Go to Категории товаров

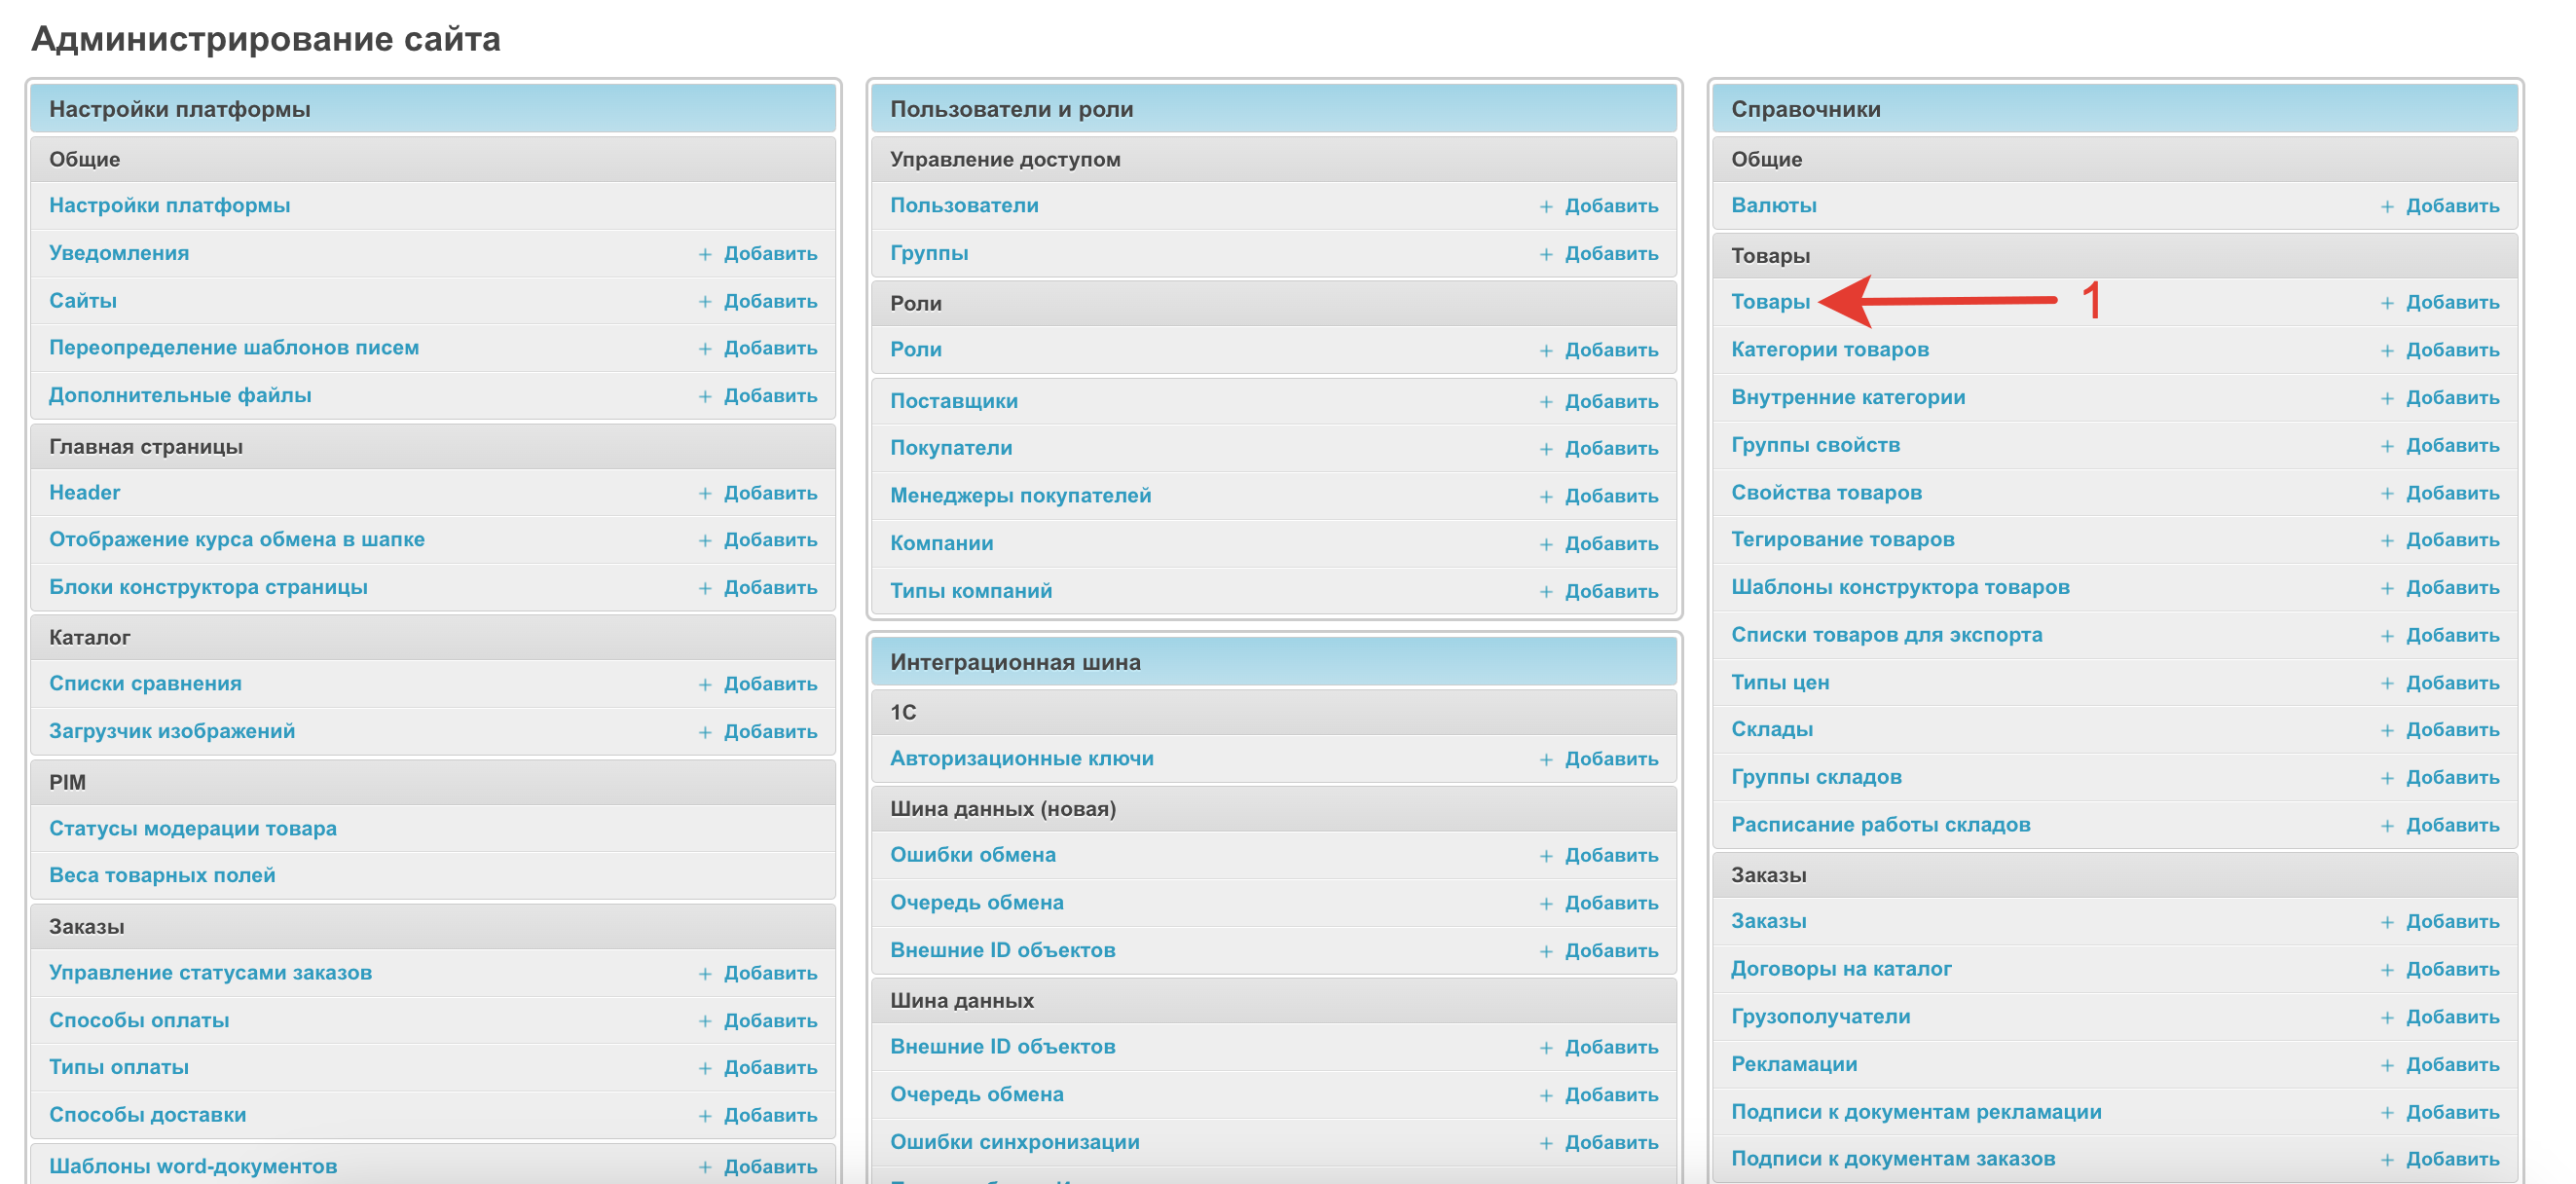click(1829, 349)
